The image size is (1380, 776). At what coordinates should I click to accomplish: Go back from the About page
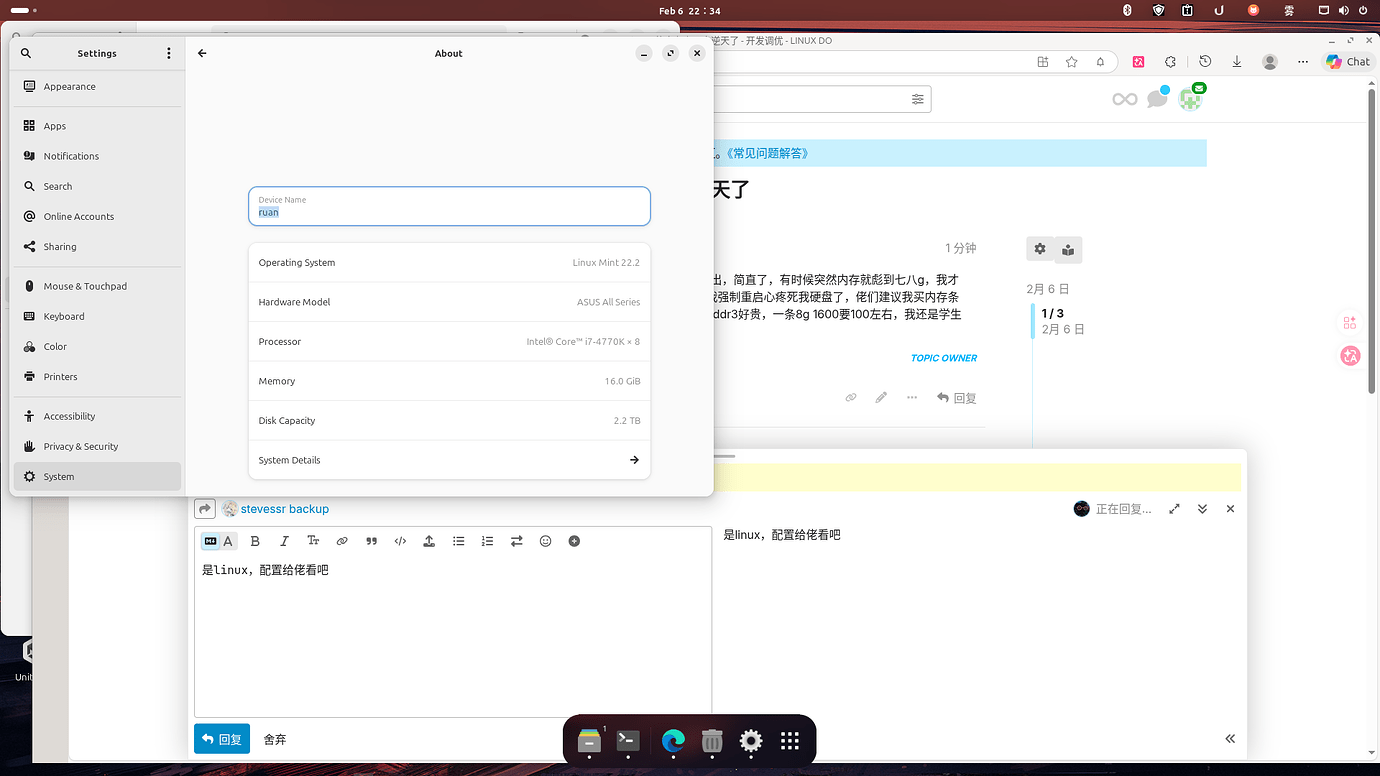(202, 53)
